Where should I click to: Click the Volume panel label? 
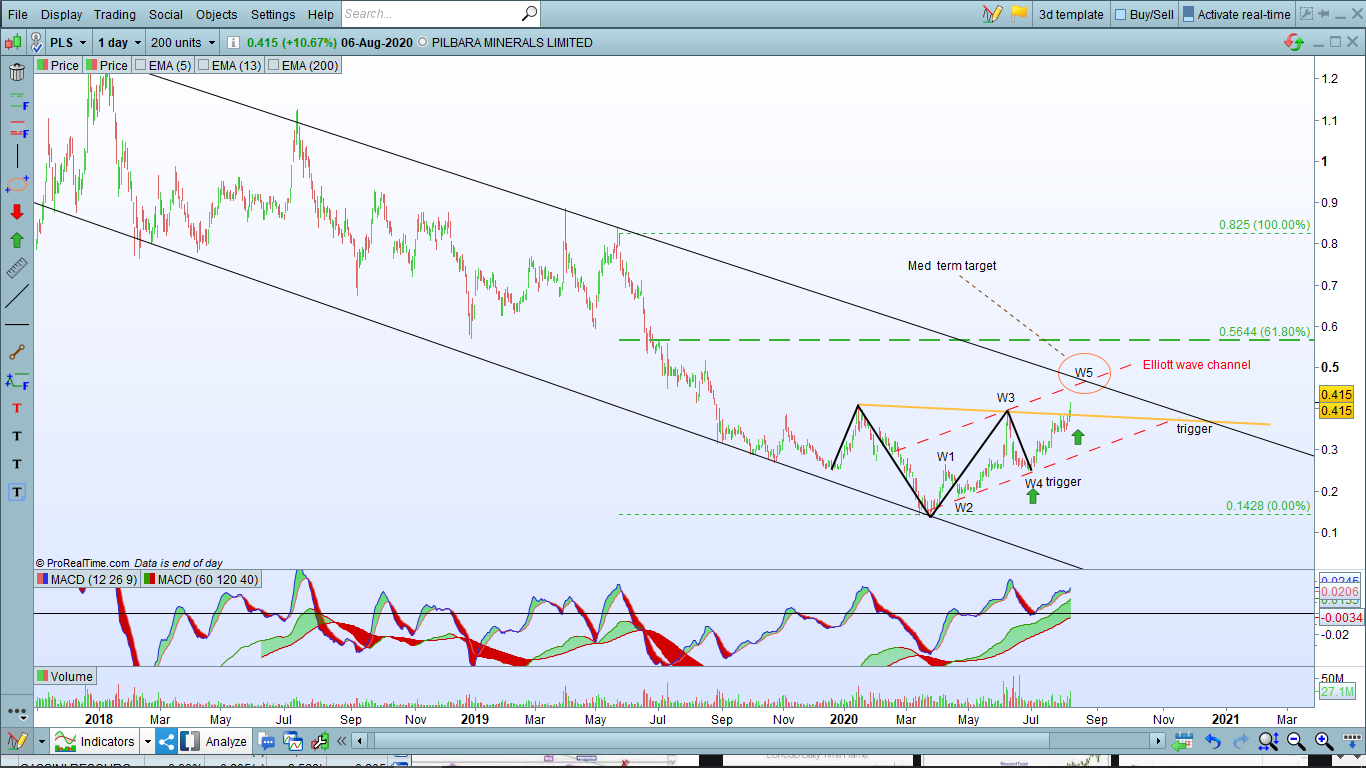(x=65, y=676)
